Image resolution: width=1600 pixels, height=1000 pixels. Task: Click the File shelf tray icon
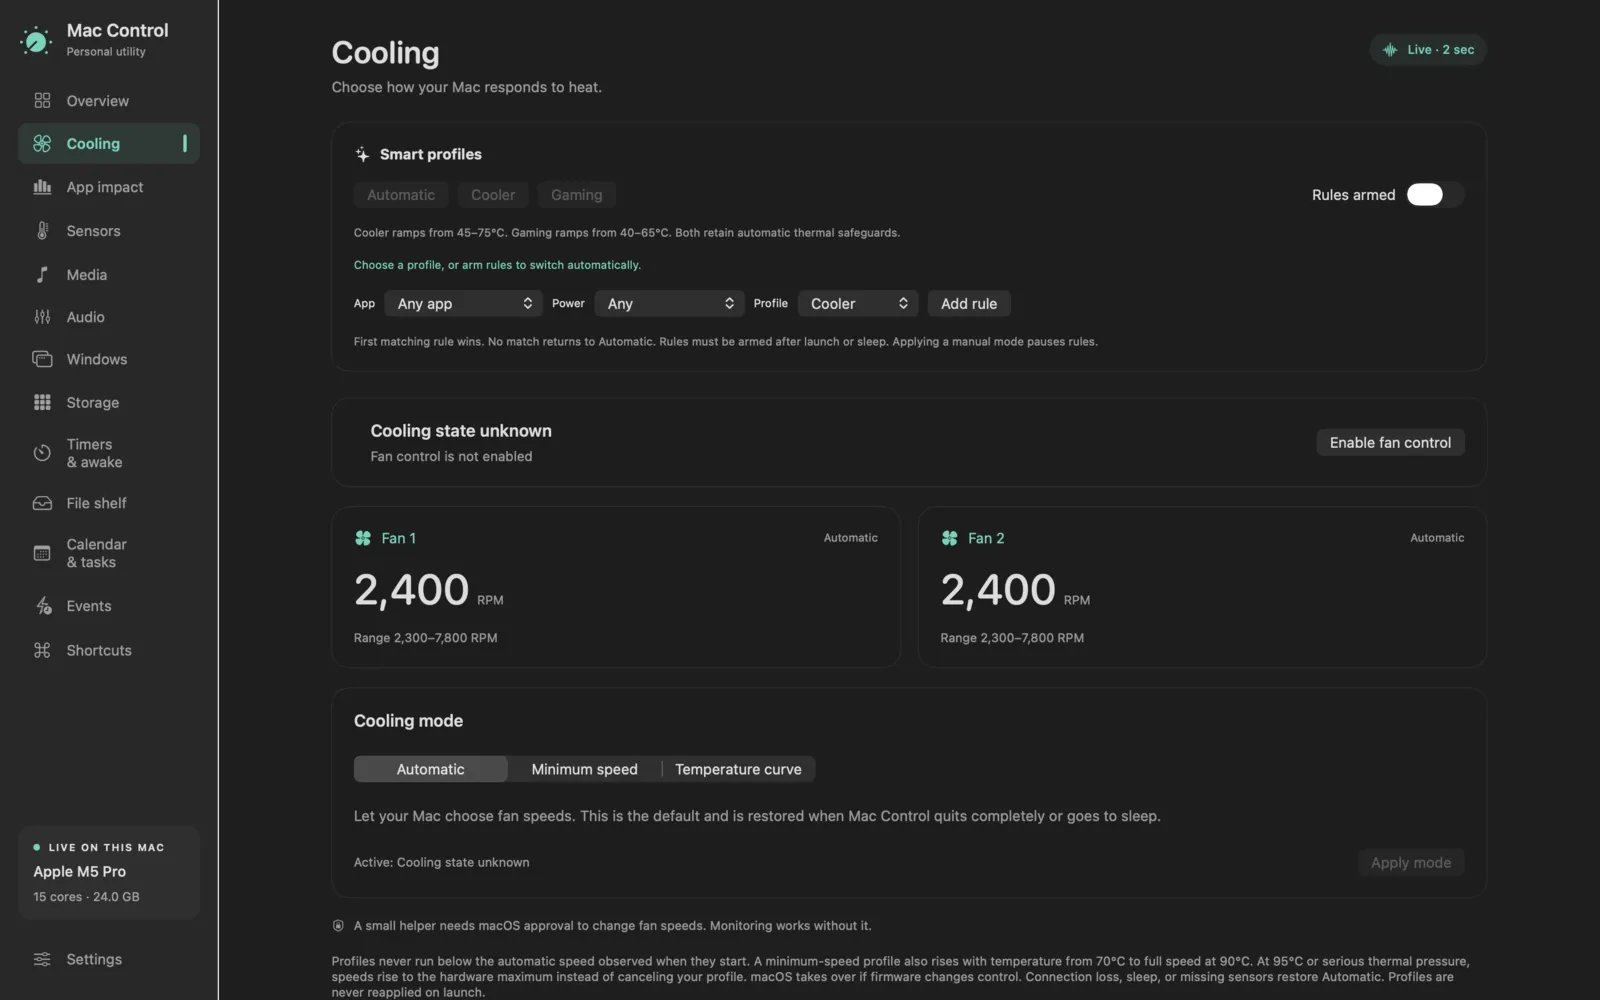click(42, 503)
